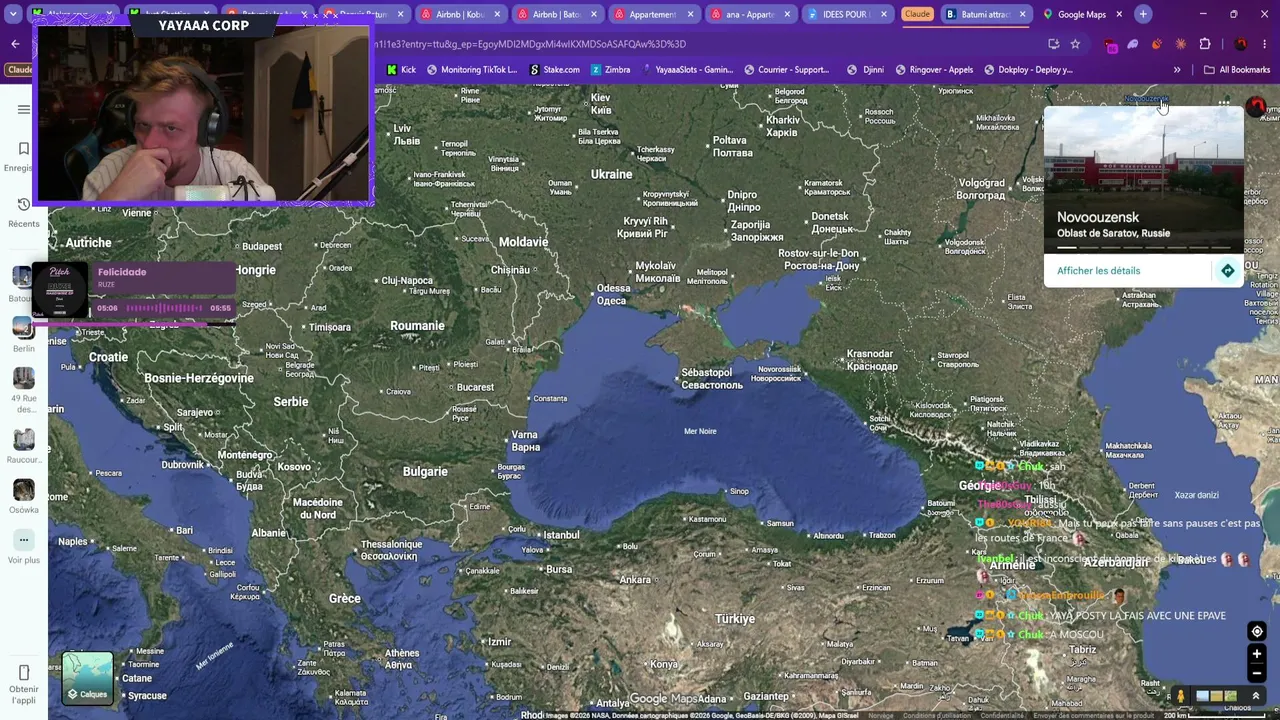
Task: Open the Courrier - Support bookmark
Action: pyautogui.click(x=787, y=70)
